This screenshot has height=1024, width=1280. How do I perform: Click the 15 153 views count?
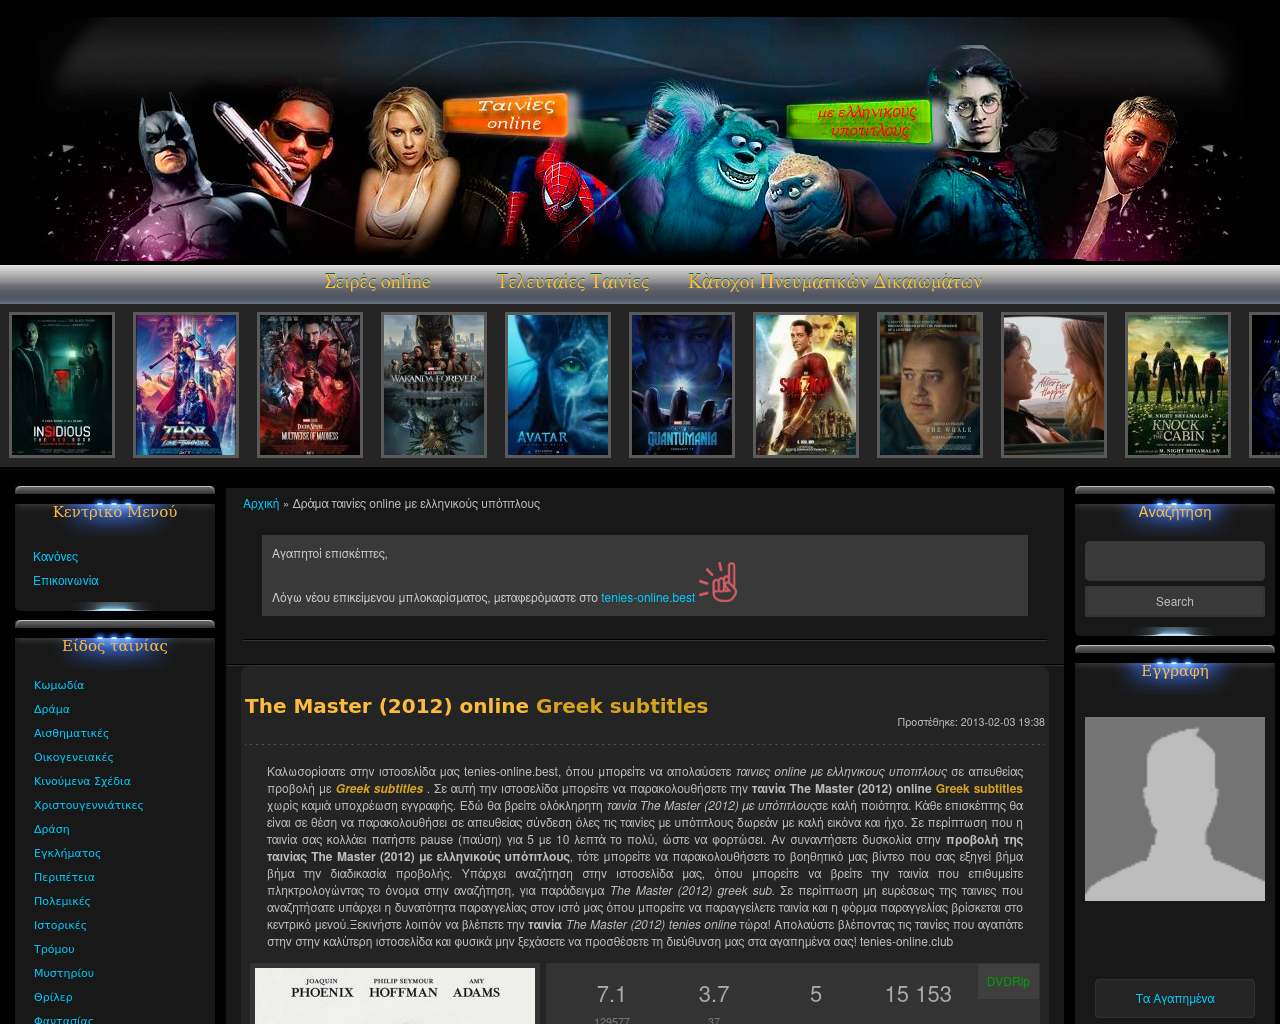[918, 994]
